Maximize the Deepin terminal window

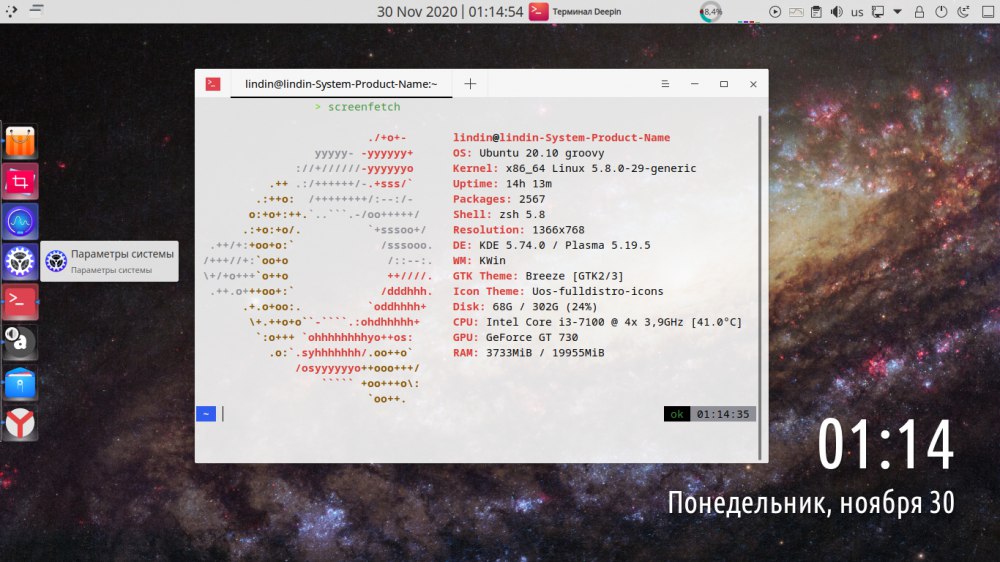pyautogui.click(x=724, y=84)
